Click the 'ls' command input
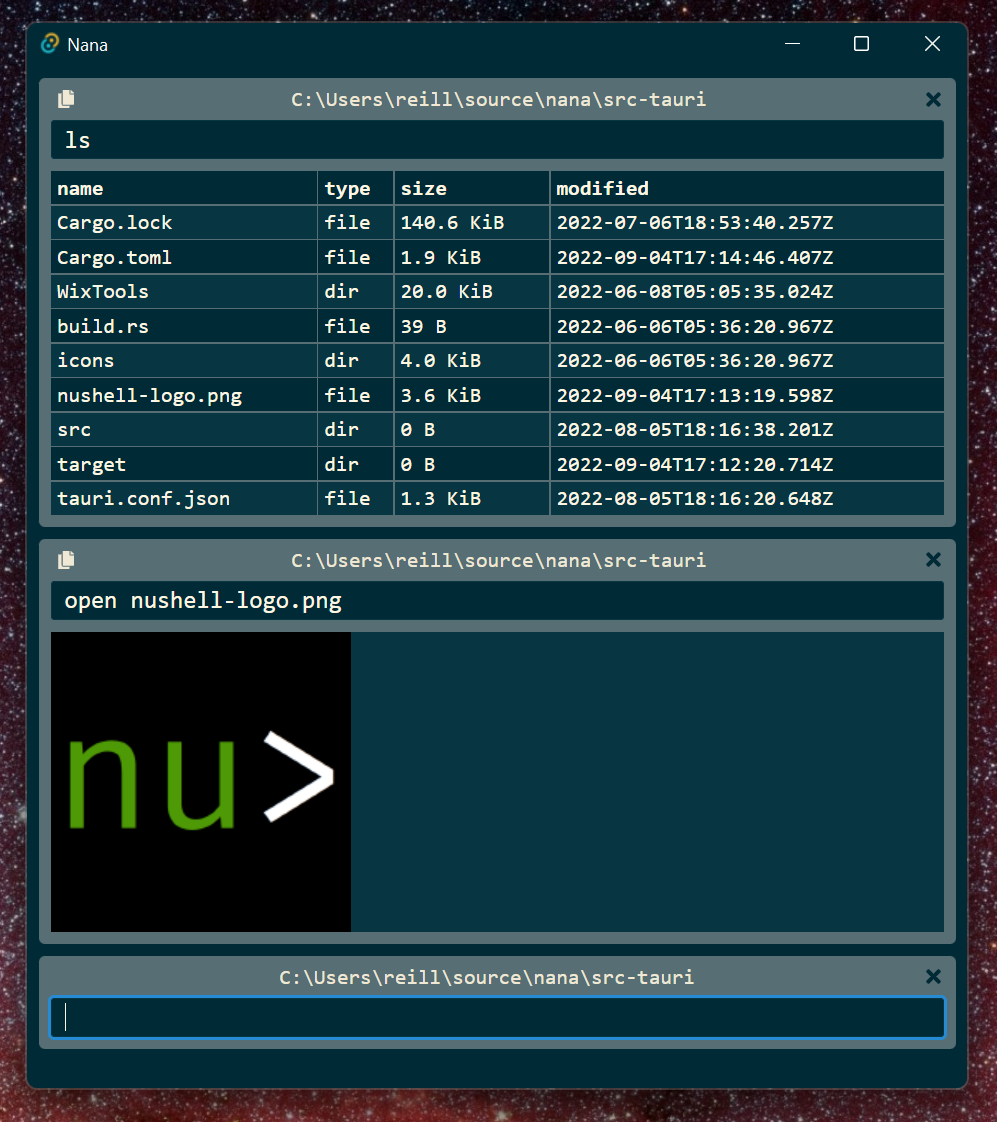Viewport: 997px width, 1122px height. point(497,140)
